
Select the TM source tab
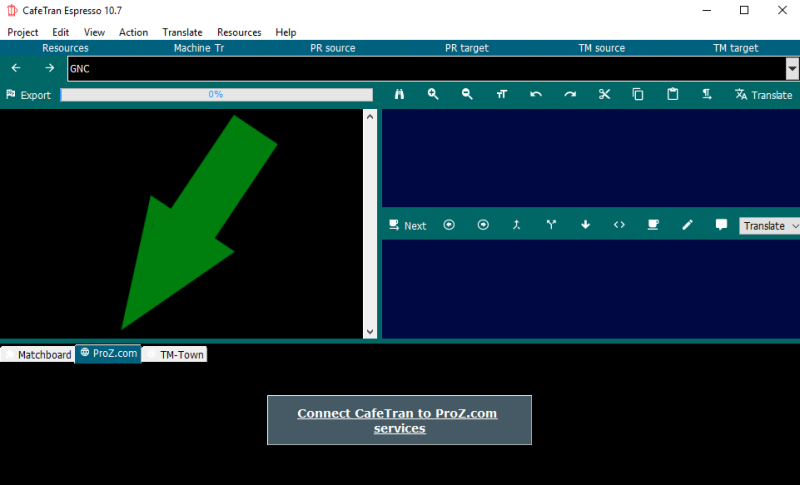pos(602,48)
